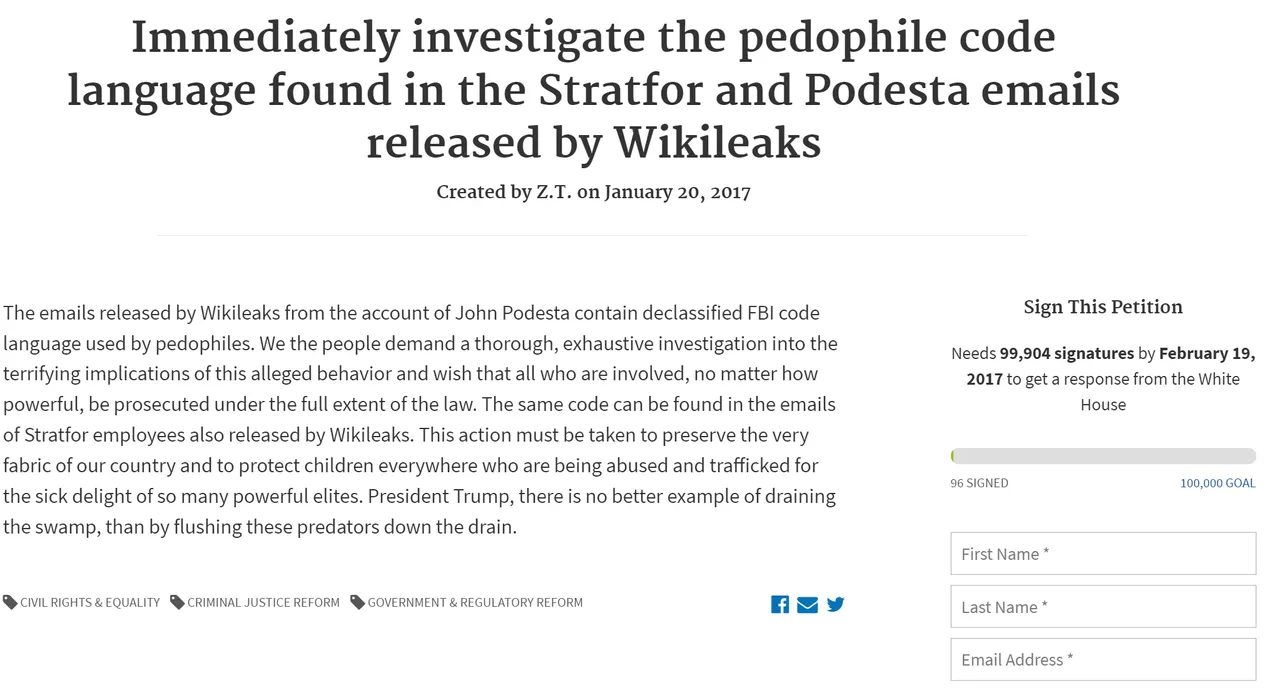Image resolution: width=1280 pixels, height=693 pixels.
Task: Click the 96 SIGNED count
Action: (979, 483)
